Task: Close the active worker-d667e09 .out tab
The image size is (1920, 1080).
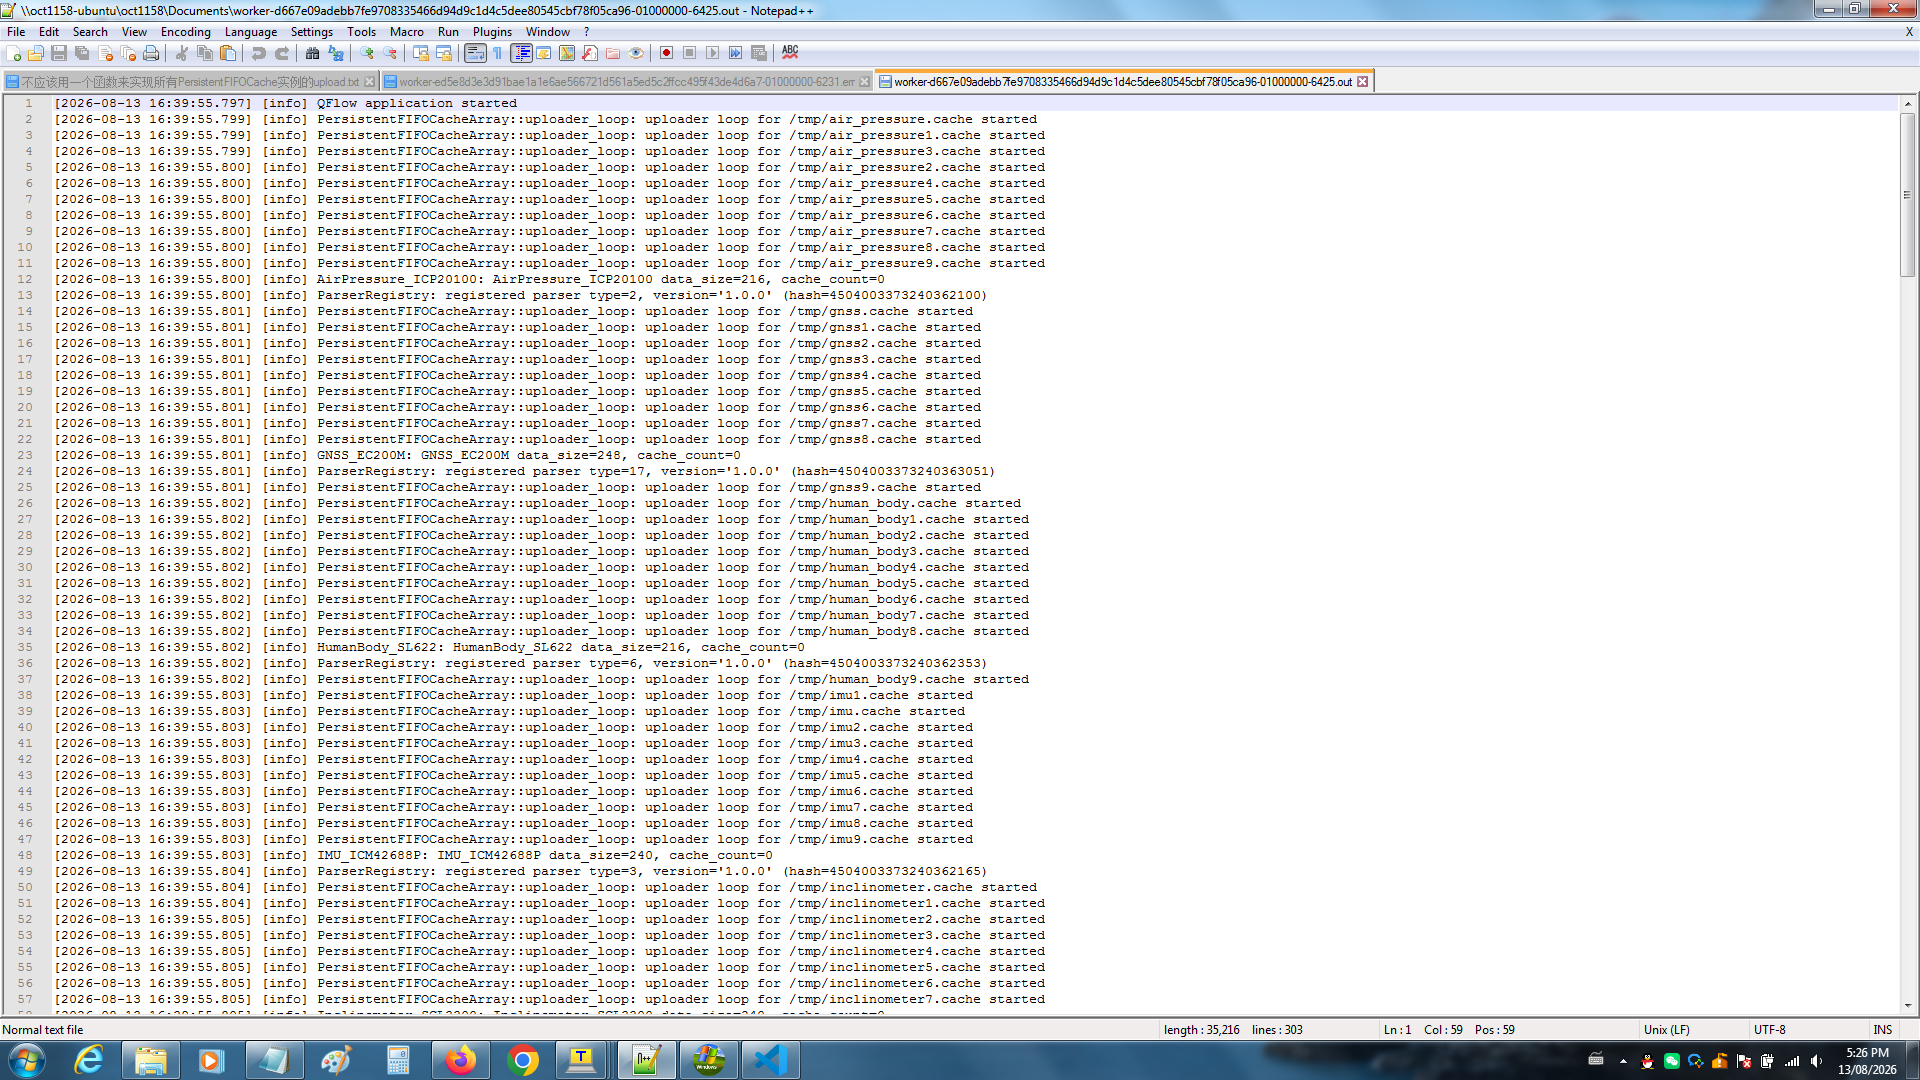Action: coord(1362,82)
